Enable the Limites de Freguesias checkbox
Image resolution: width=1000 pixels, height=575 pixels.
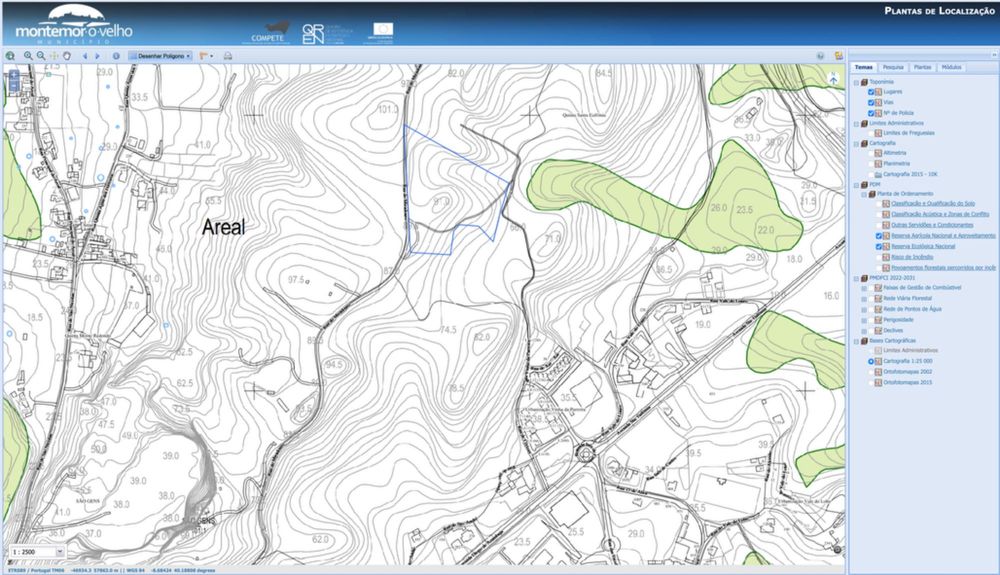(x=871, y=133)
